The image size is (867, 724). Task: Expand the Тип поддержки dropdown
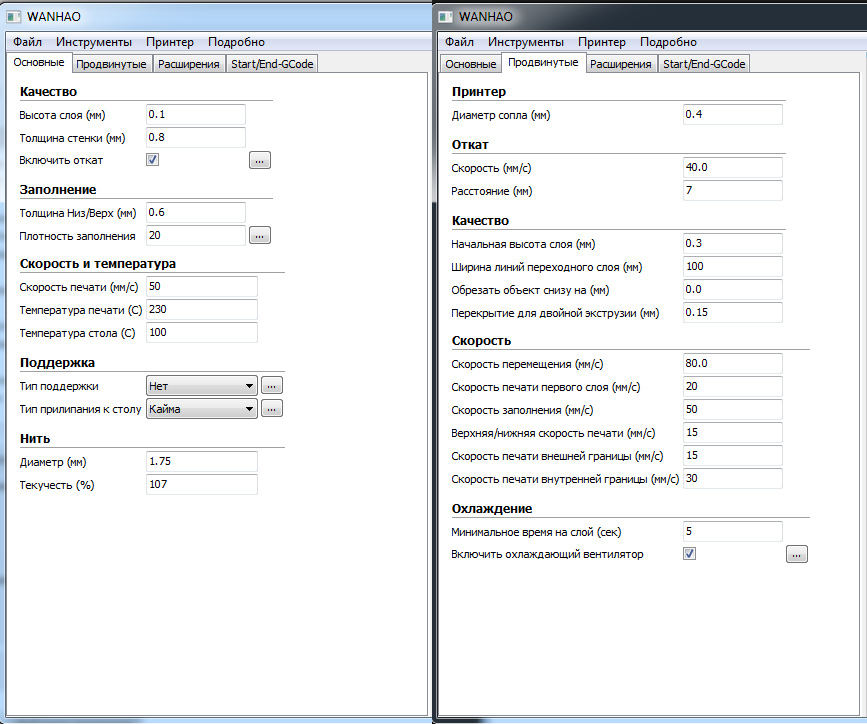[201, 385]
